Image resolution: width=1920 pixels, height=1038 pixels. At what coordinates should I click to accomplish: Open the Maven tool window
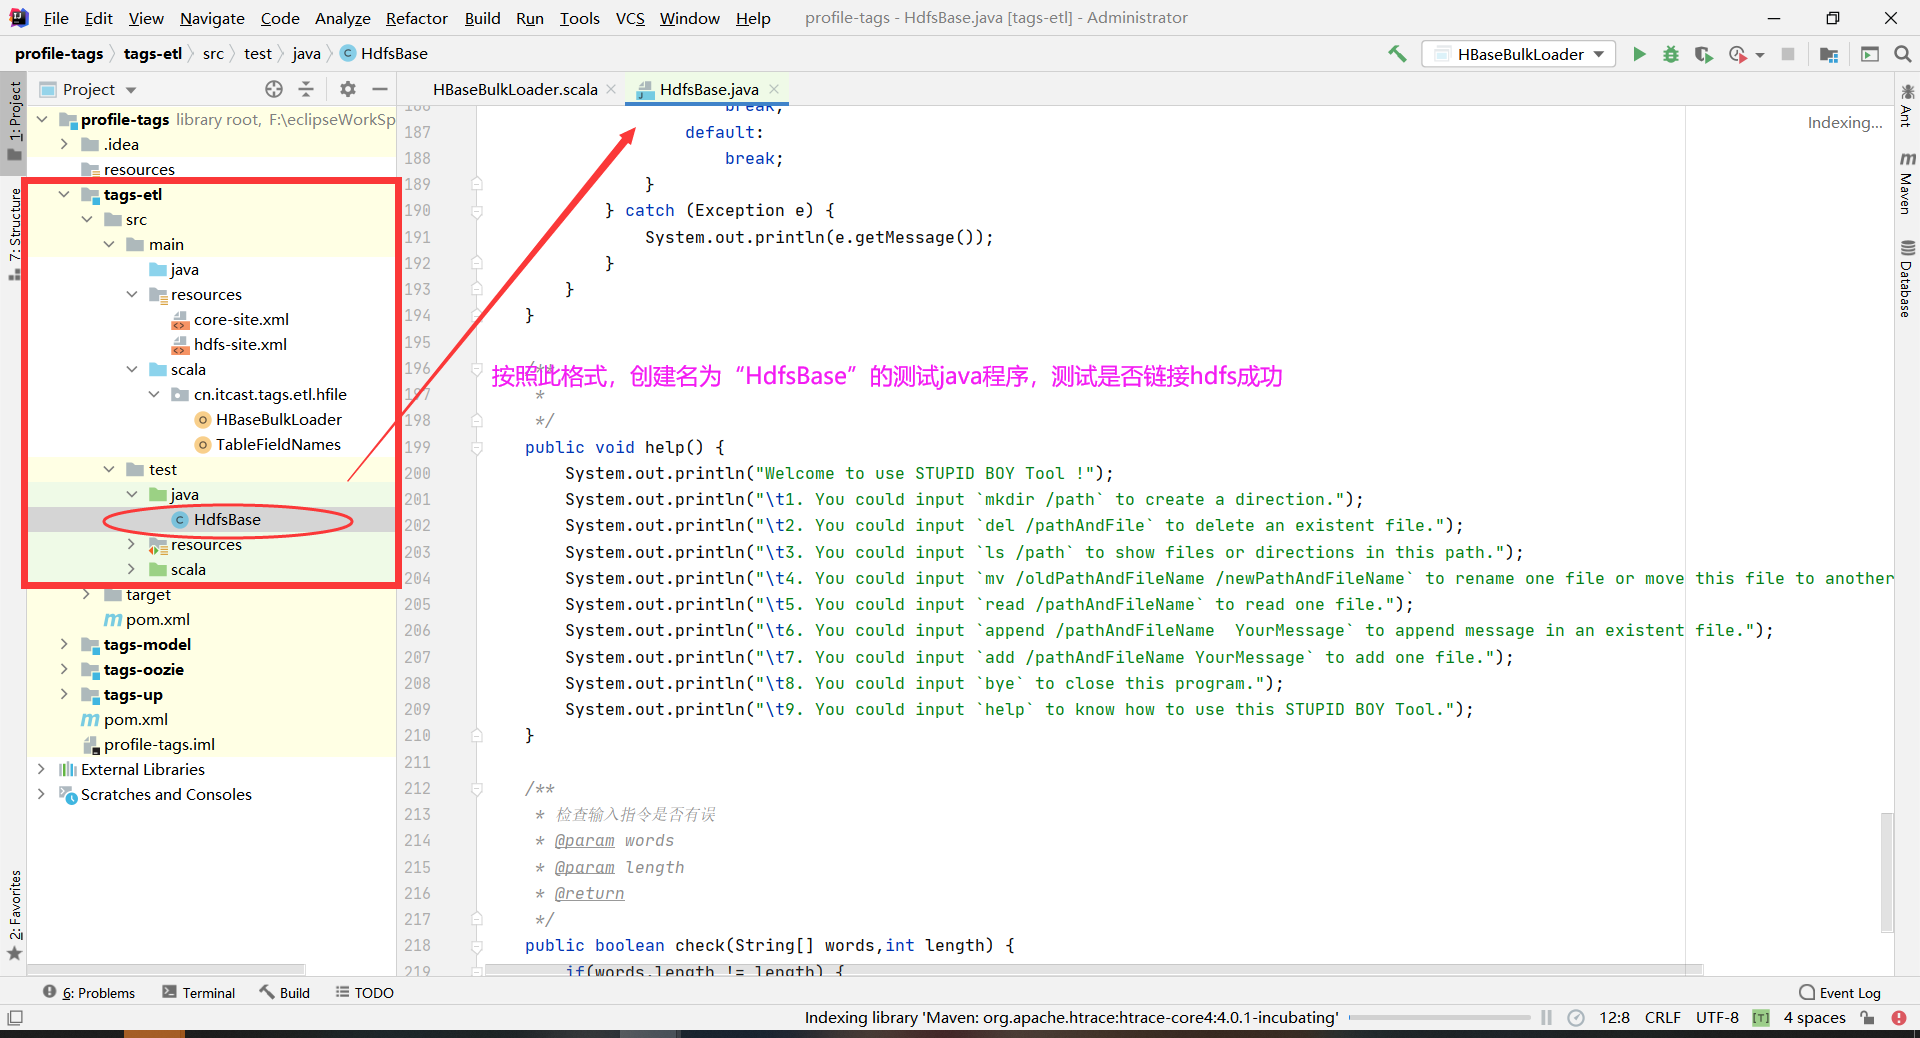[x=1907, y=183]
